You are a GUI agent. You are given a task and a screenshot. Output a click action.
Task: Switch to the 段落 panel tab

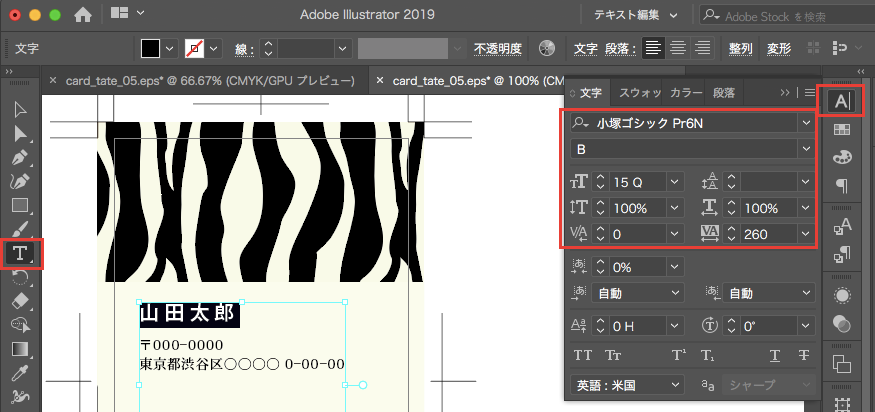[724, 93]
